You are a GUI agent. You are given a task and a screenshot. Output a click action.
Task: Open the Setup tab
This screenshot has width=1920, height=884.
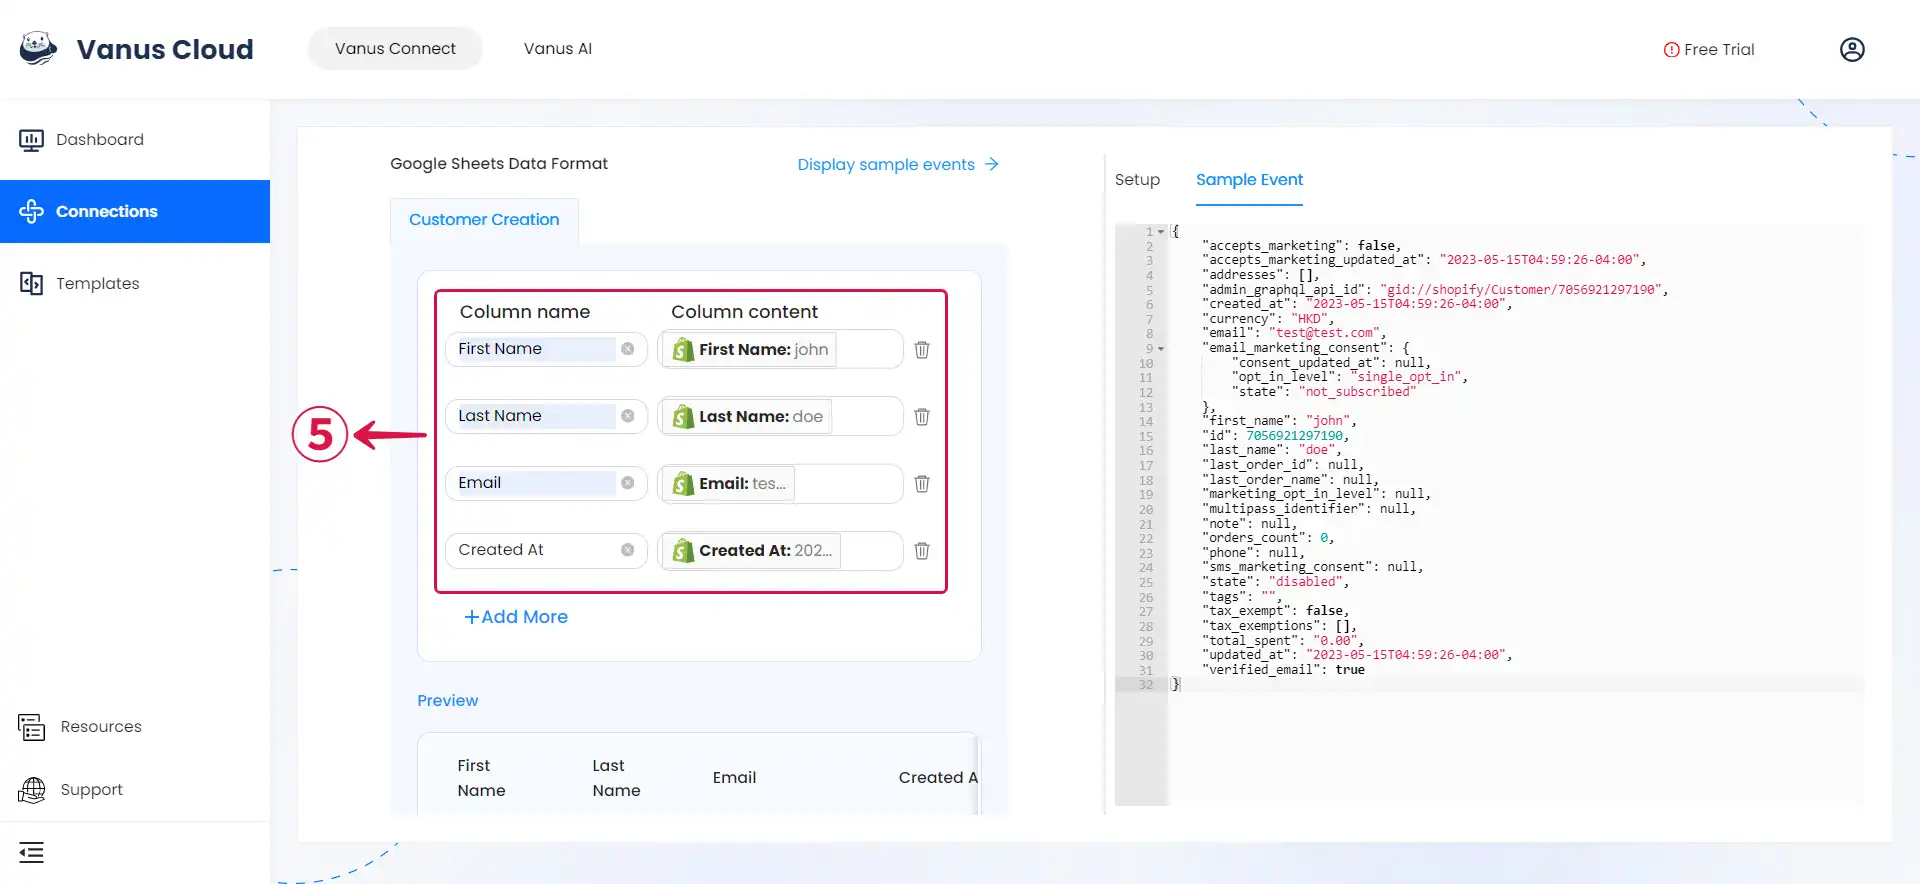click(x=1137, y=180)
